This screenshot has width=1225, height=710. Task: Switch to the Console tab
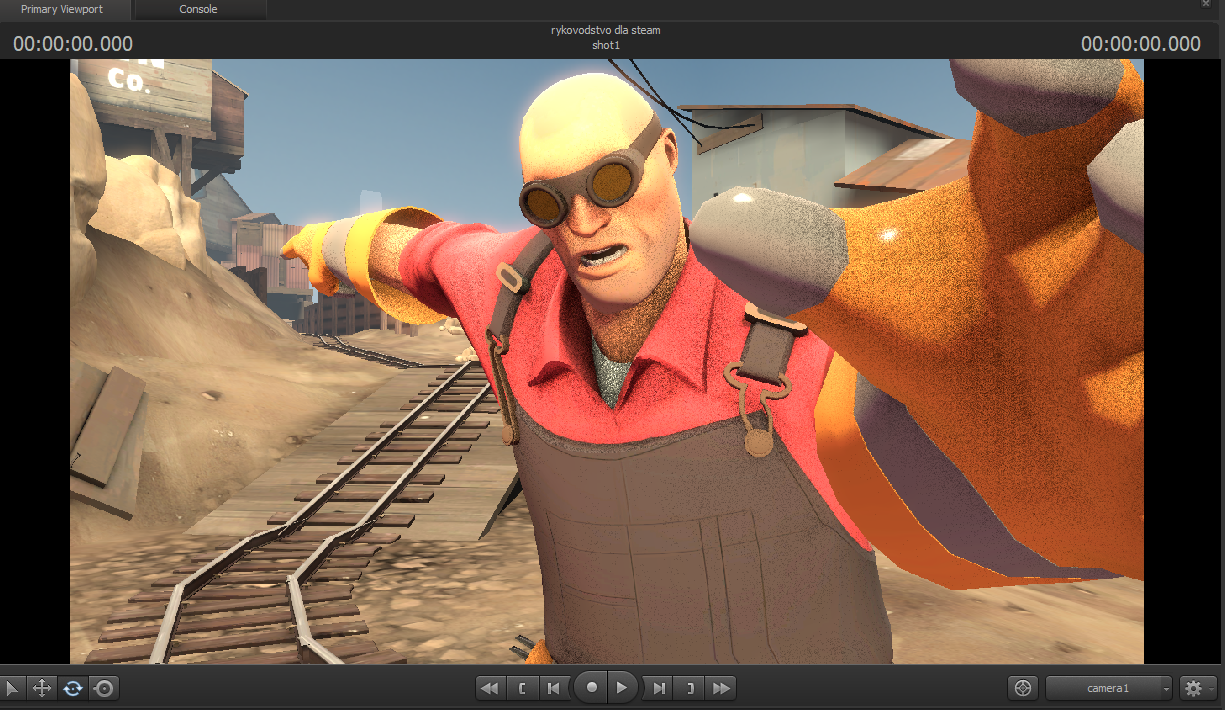198,9
